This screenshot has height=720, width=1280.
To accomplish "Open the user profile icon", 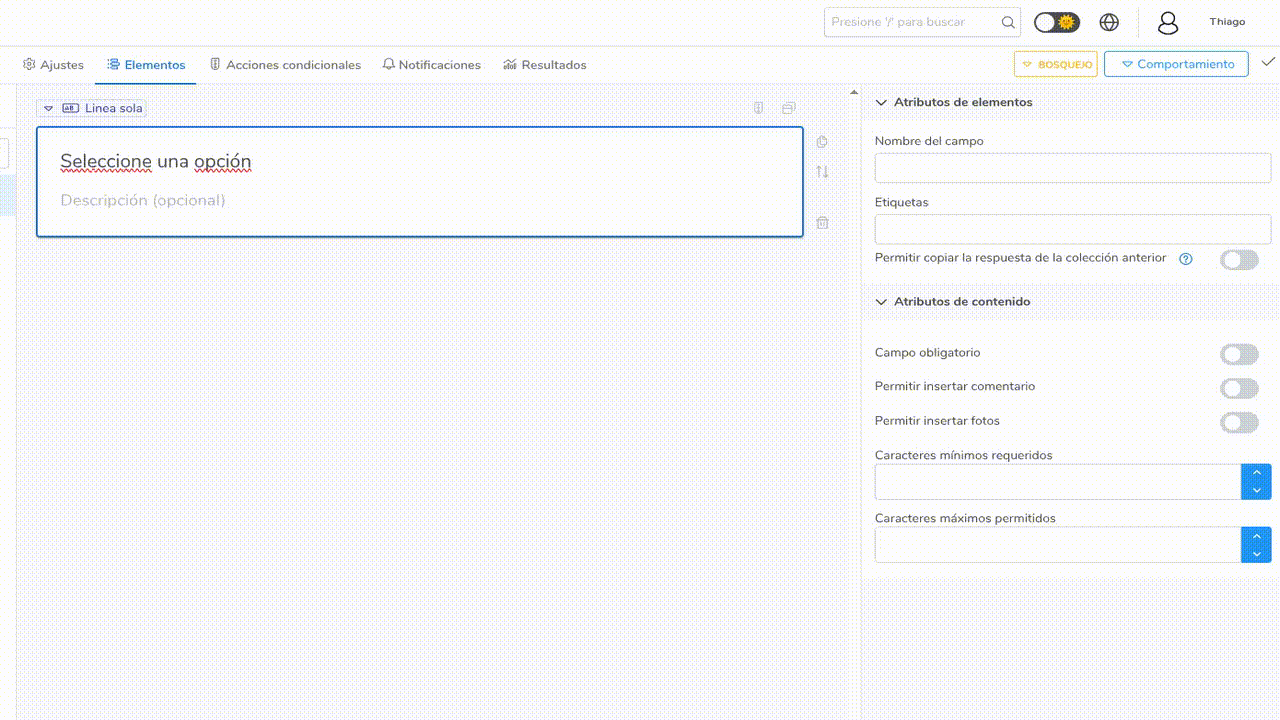I will [x=1167, y=23].
